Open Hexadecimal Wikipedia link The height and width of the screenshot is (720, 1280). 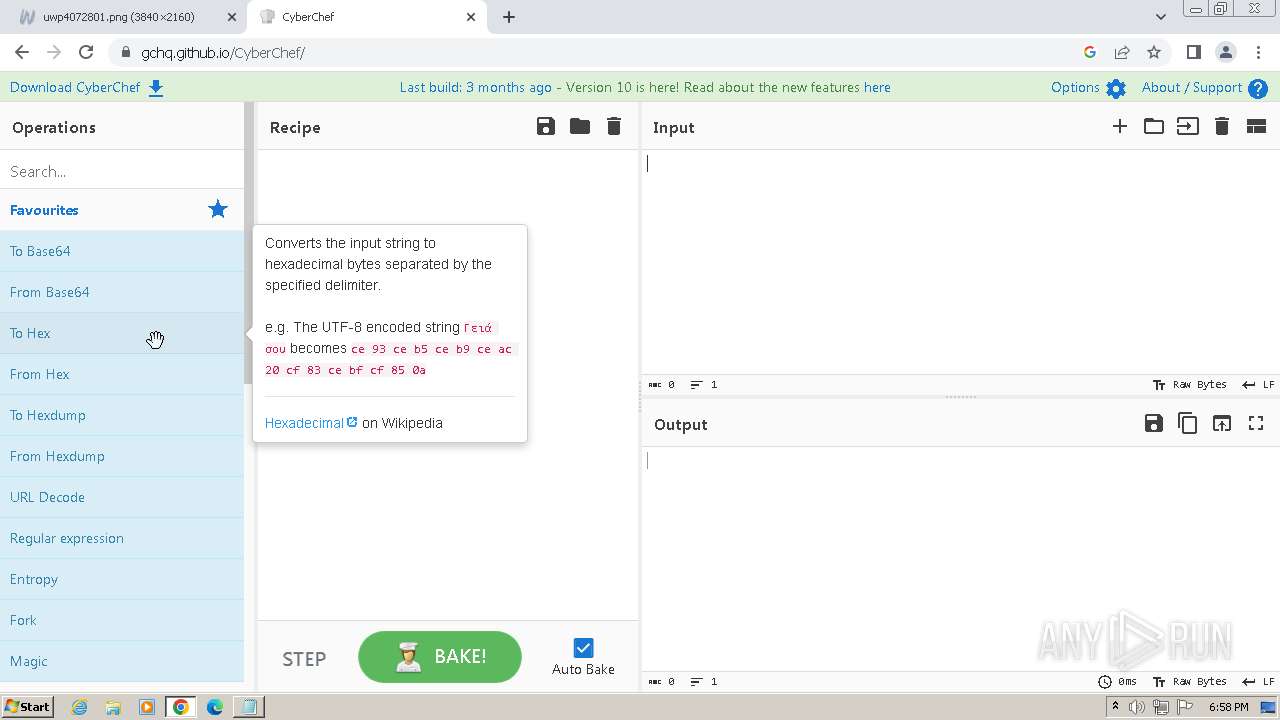pyautogui.click(x=311, y=423)
